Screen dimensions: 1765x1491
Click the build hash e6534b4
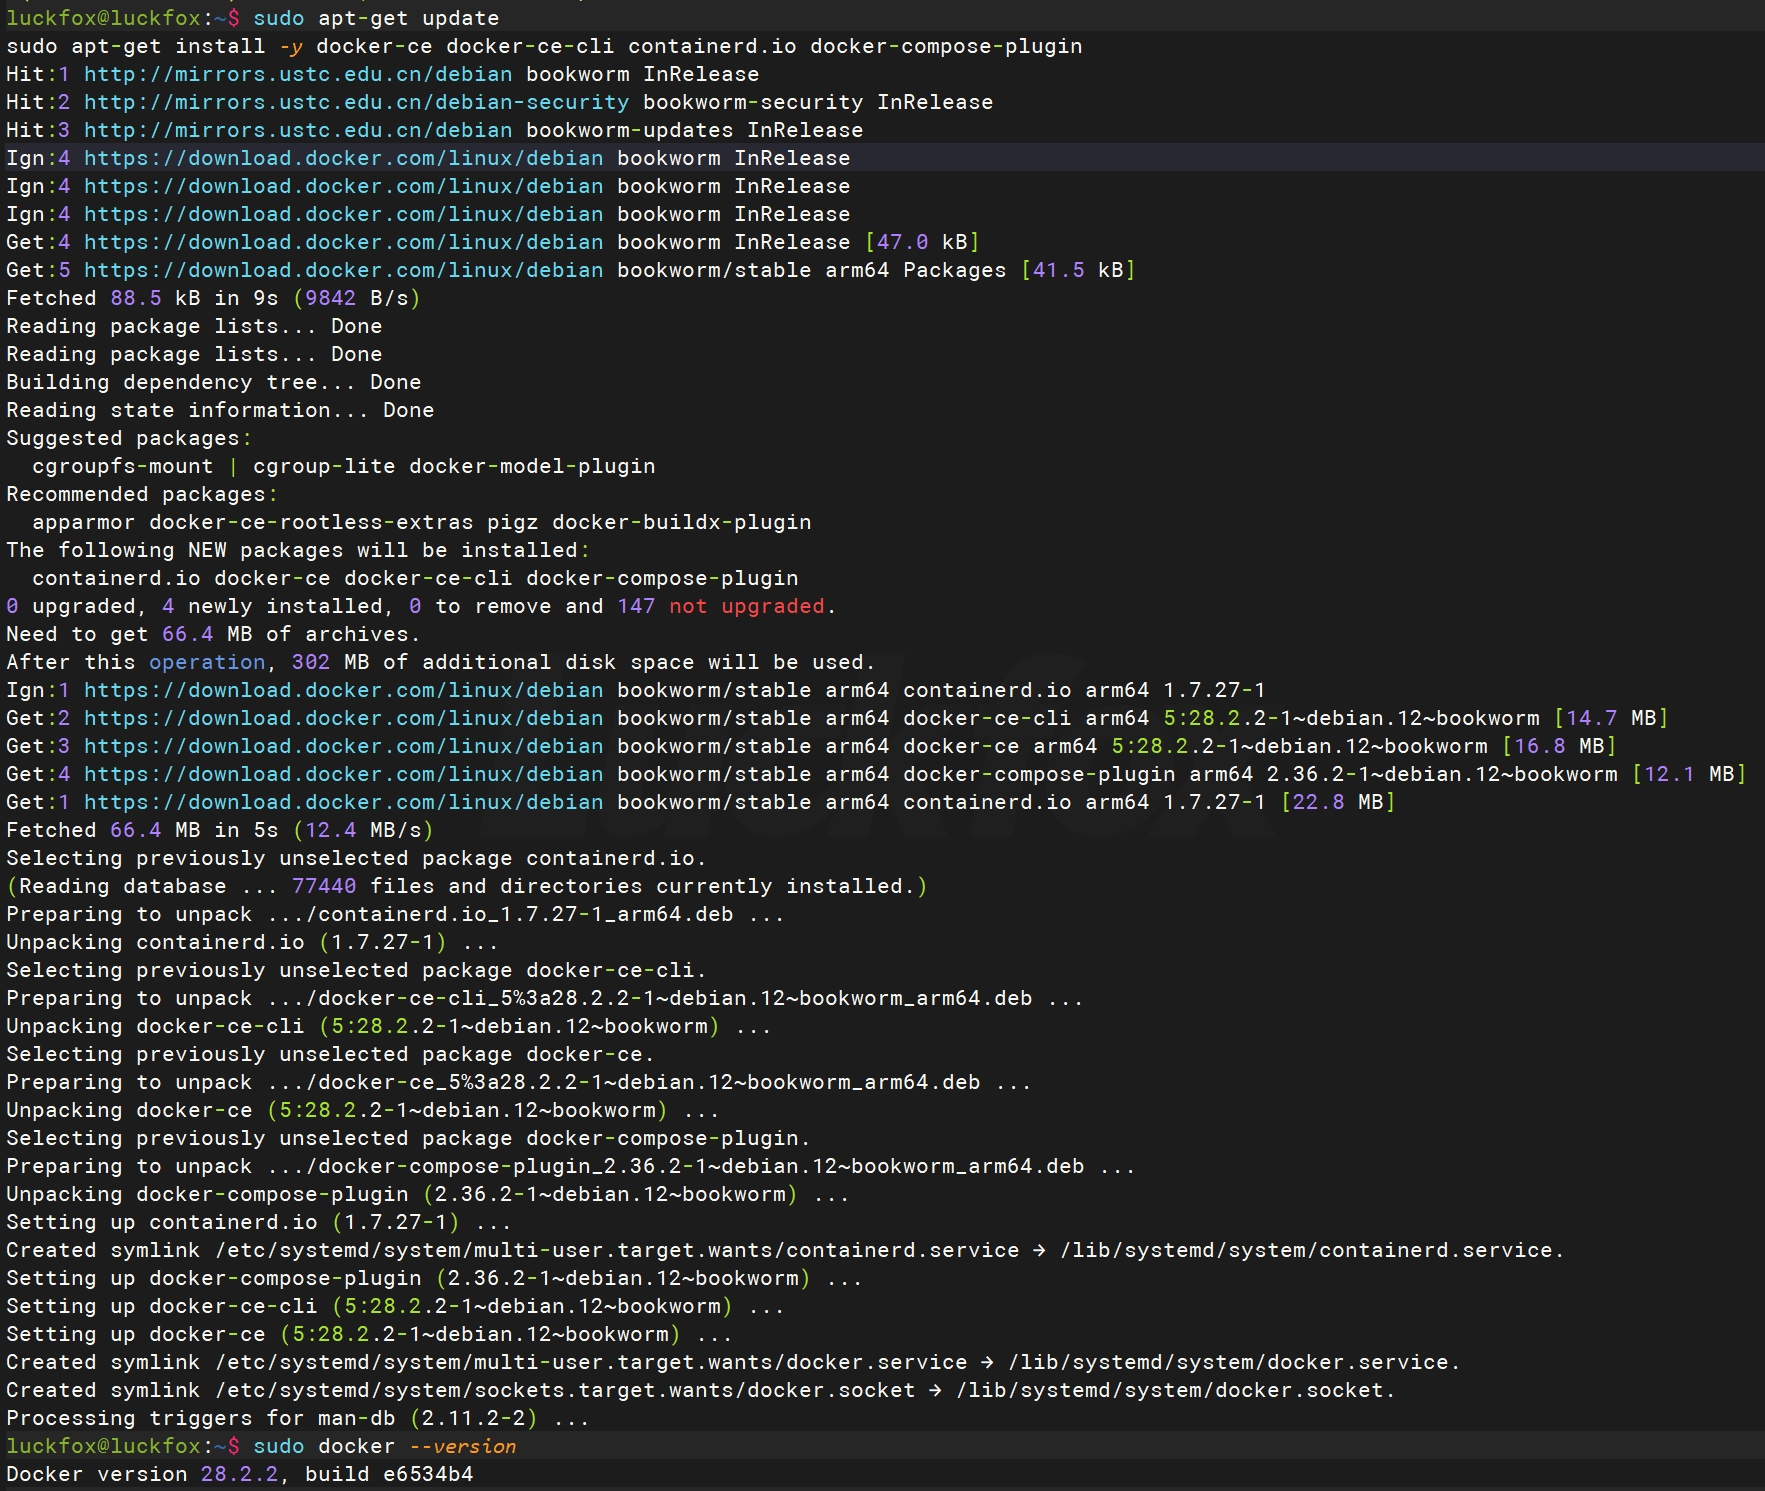tap(428, 1474)
